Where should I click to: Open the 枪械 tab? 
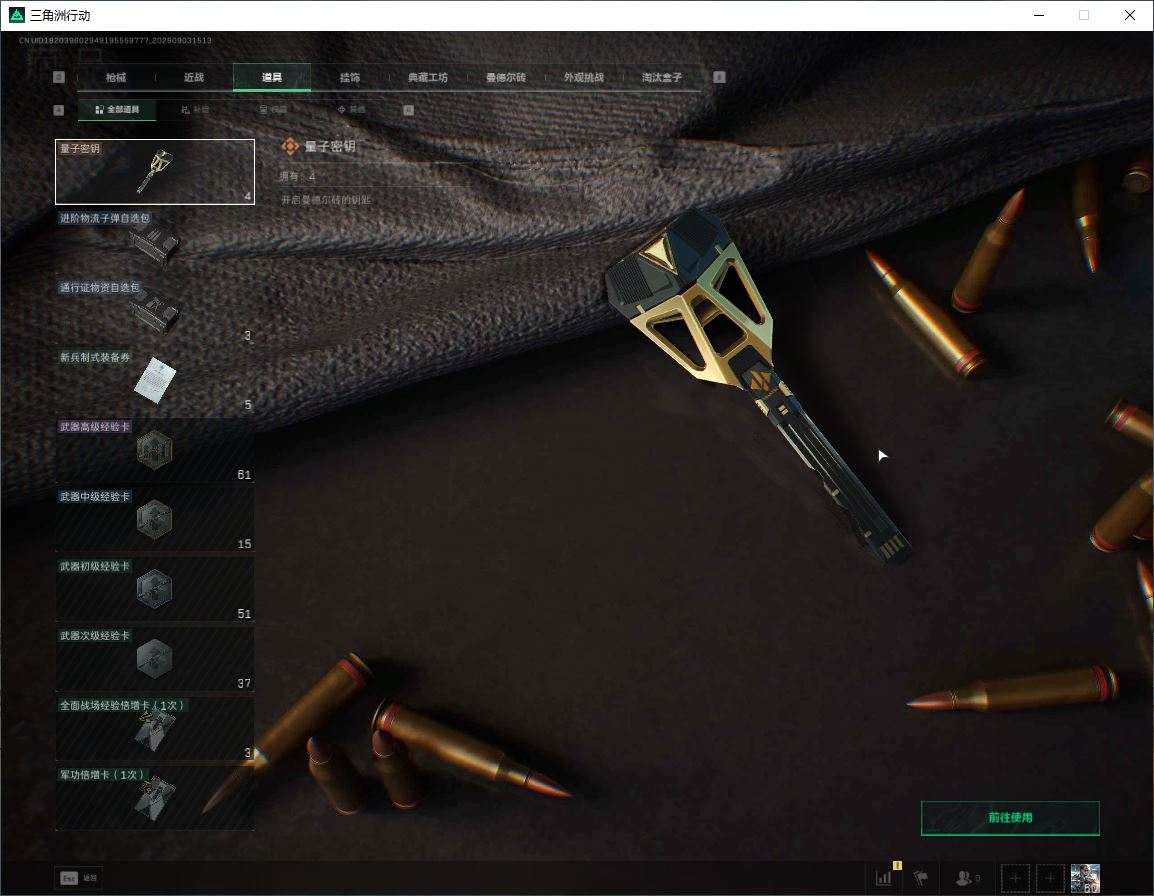(116, 77)
